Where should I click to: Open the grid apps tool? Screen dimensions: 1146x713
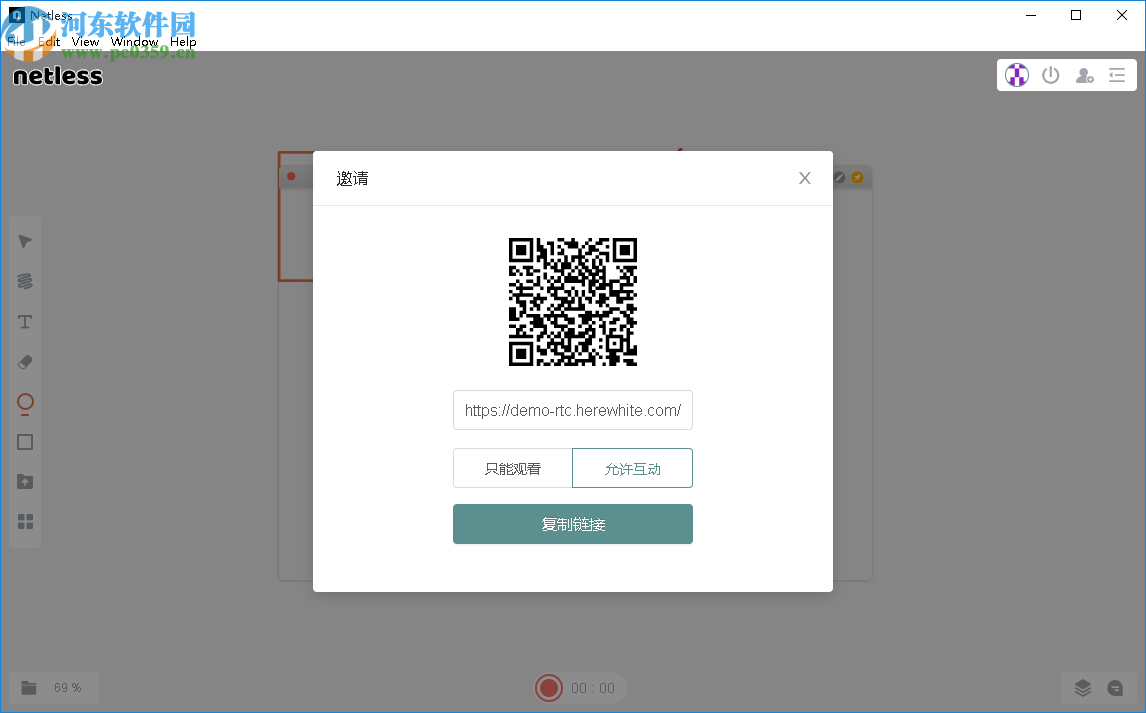coord(25,522)
